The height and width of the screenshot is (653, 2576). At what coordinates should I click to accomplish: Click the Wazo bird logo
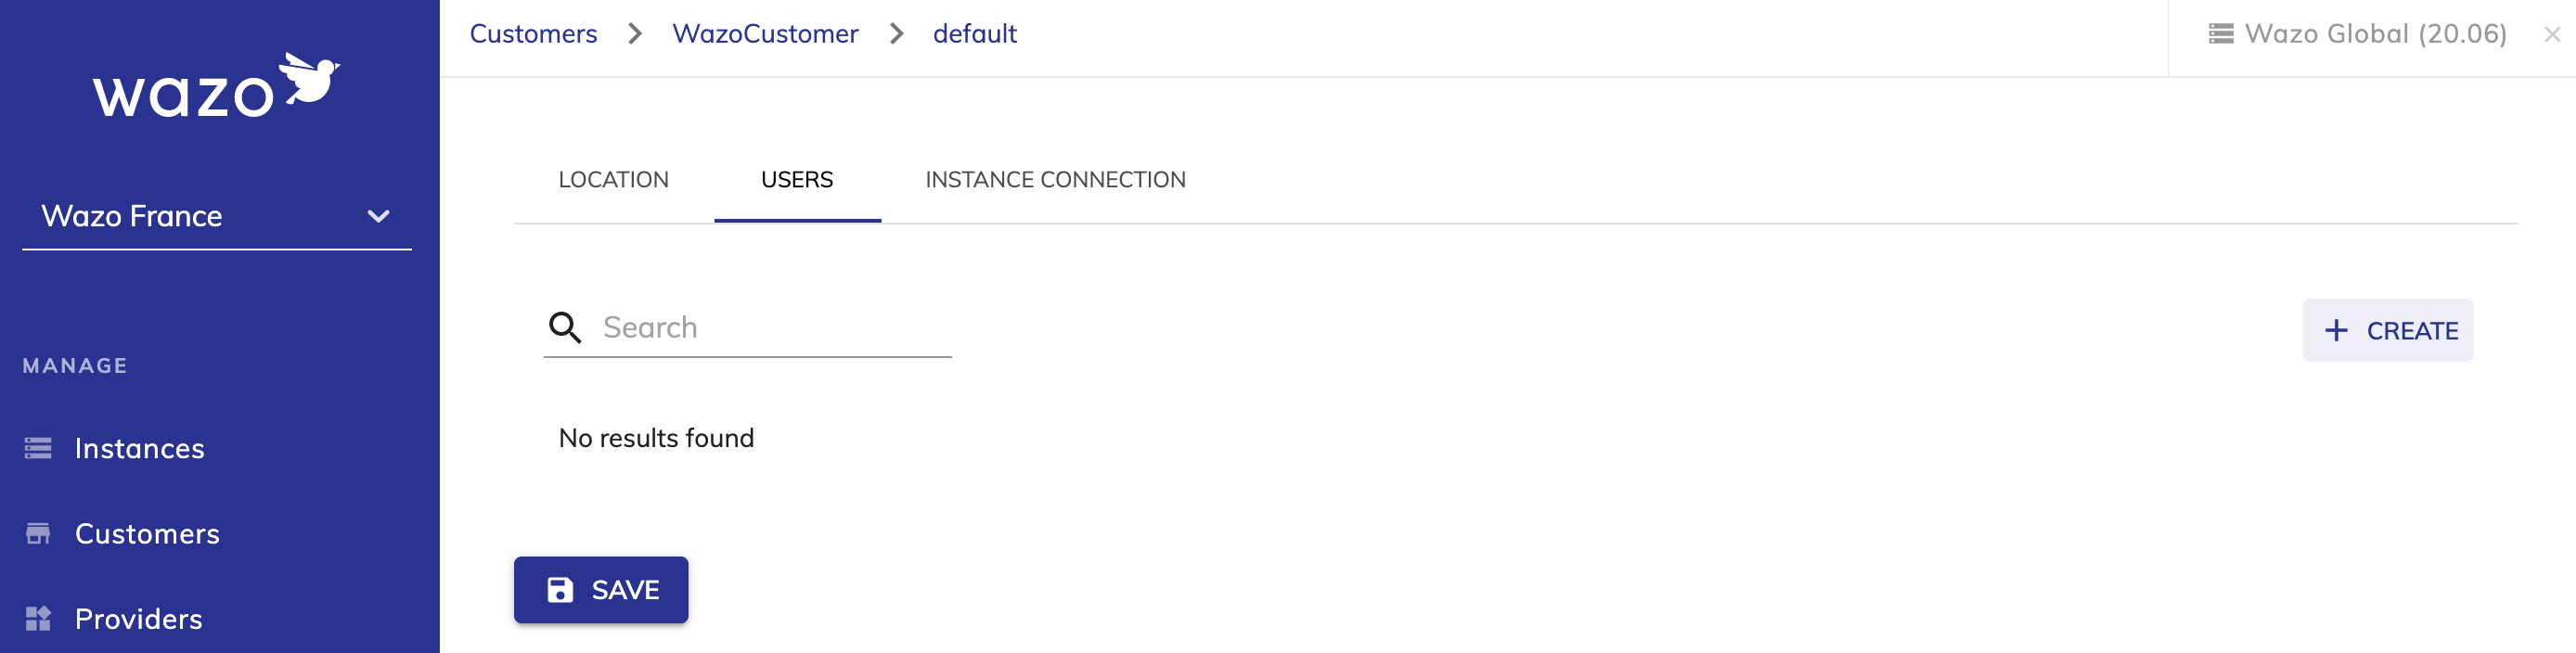click(216, 85)
